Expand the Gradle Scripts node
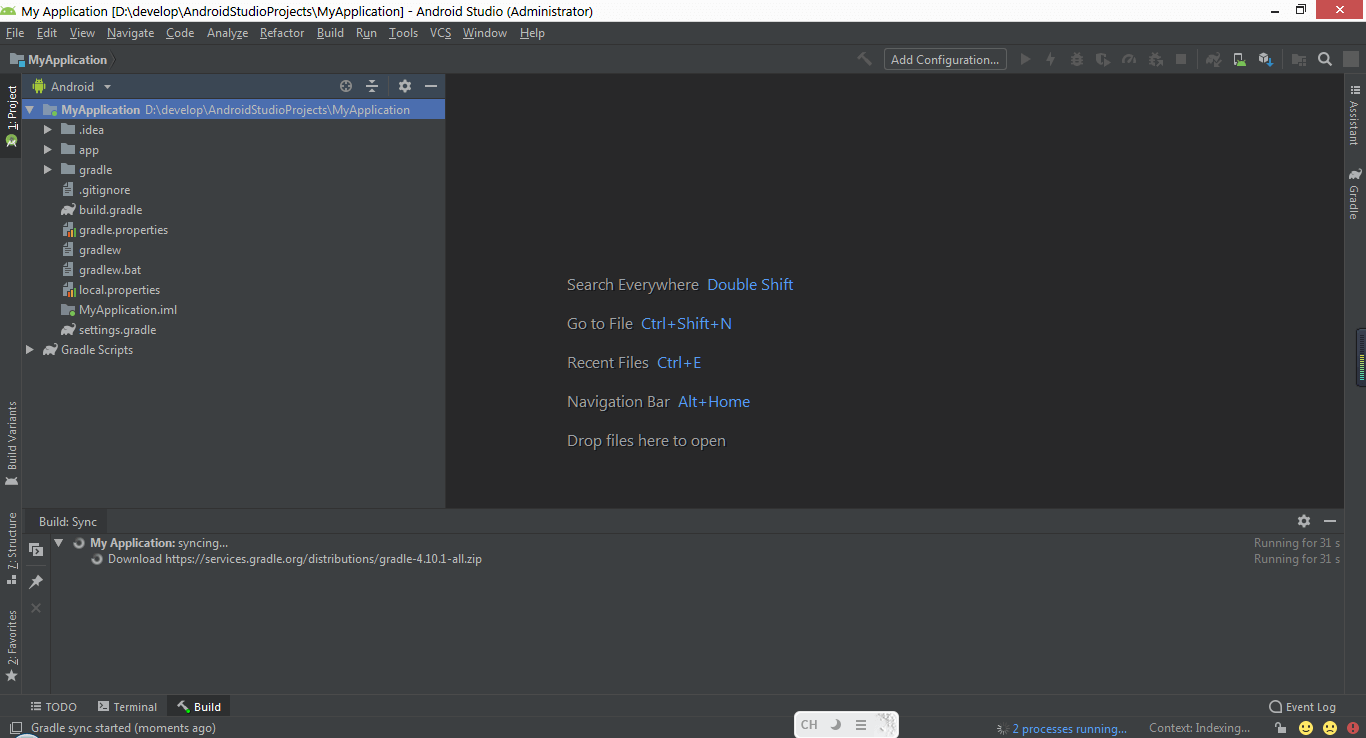Screen dimensions: 1366x738 coord(29,350)
